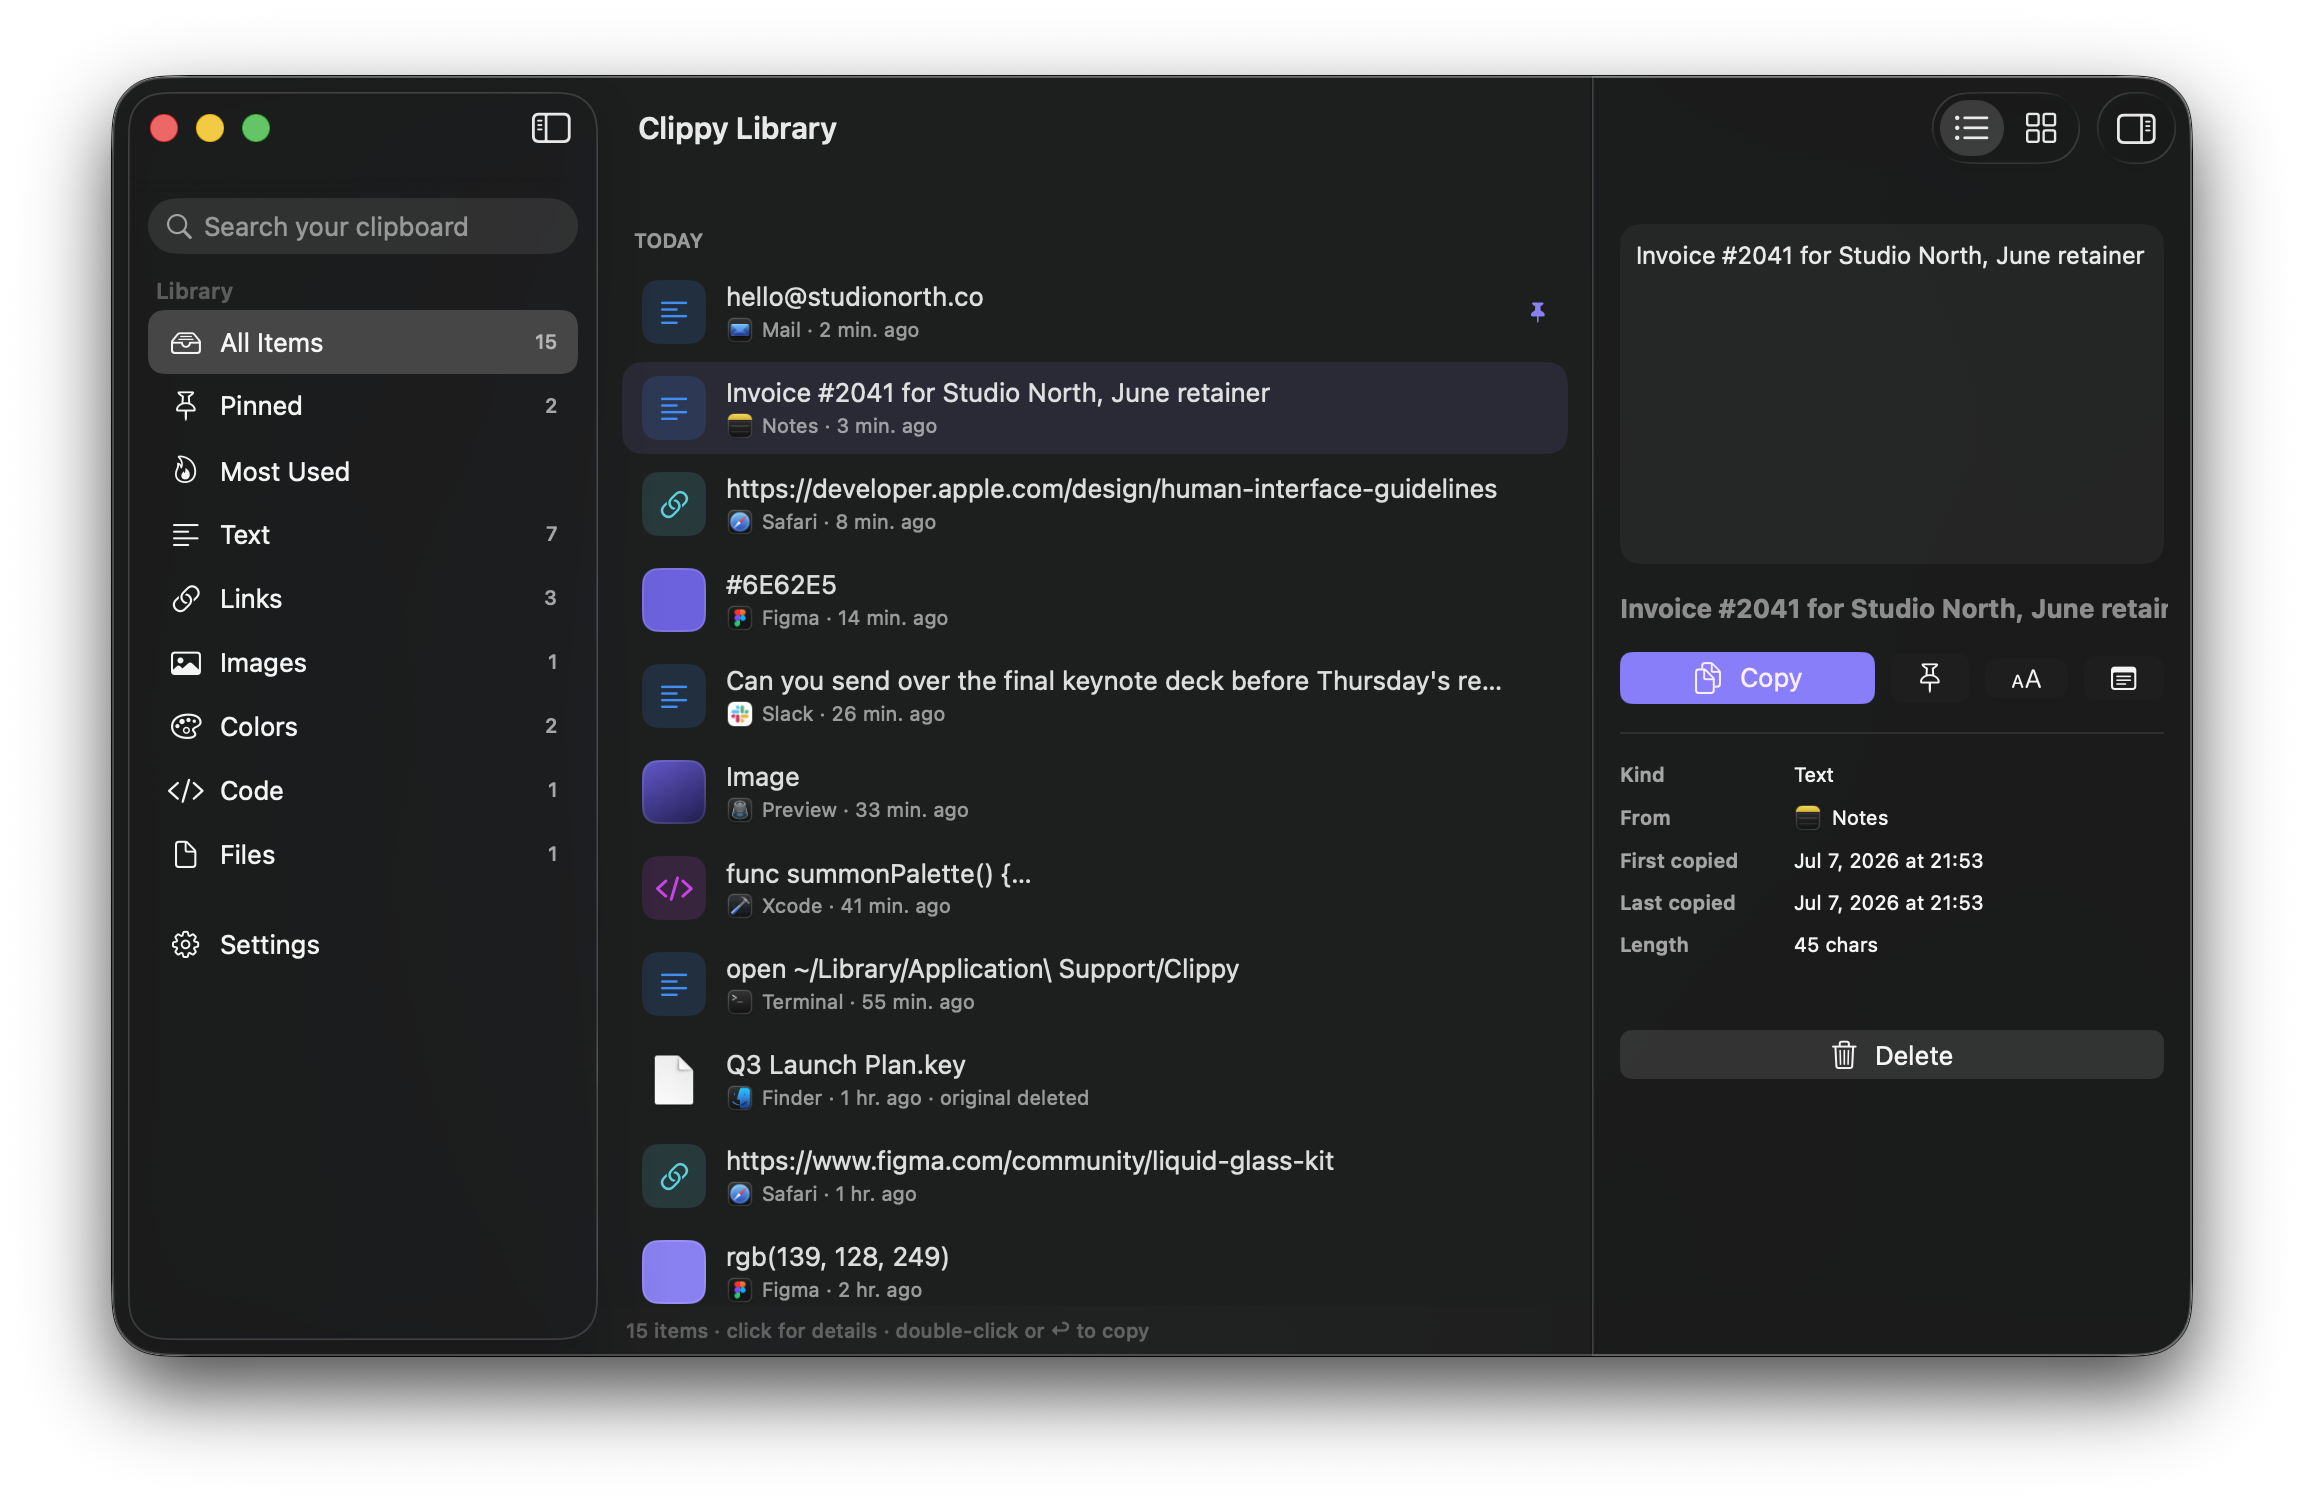Screen dimensions: 2304x1504
Task: Click the Copy button in detail panel
Action: point(1747,678)
